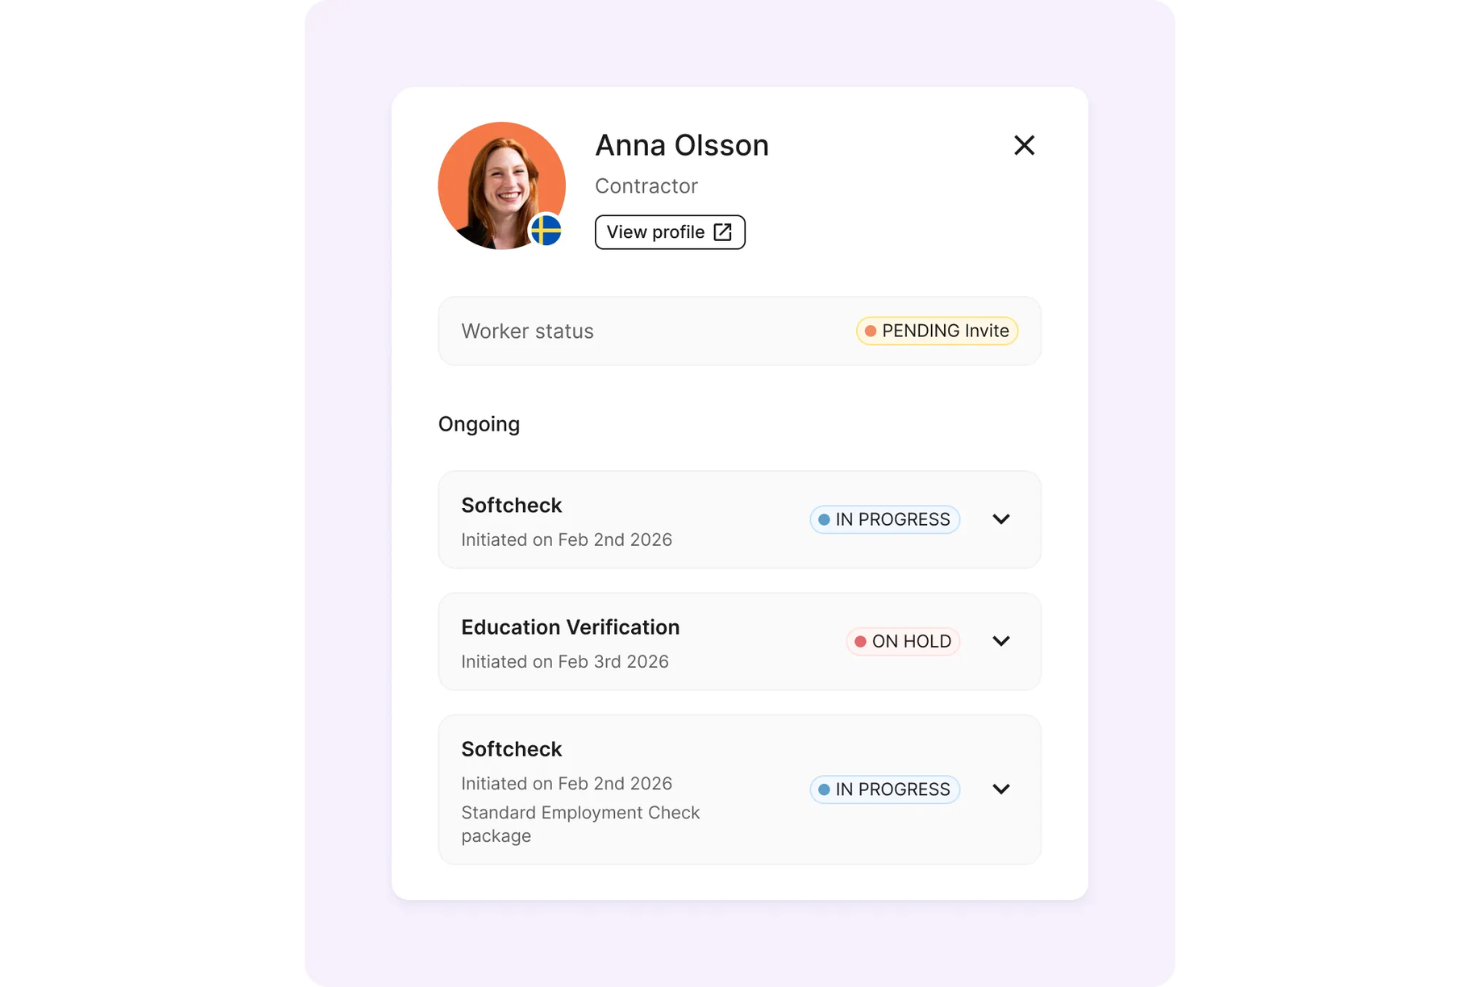The height and width of the screenshot is (987, 1480).
Task: Open Anna Olsson's profile via View profile
Action: click(669, 231)
